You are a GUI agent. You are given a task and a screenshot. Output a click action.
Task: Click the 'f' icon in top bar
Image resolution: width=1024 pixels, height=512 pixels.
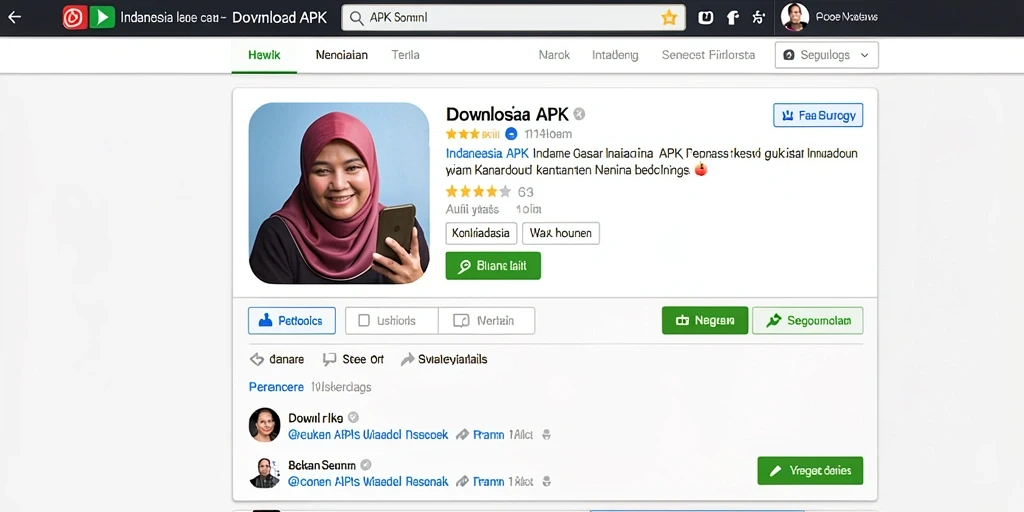point(733,18)
